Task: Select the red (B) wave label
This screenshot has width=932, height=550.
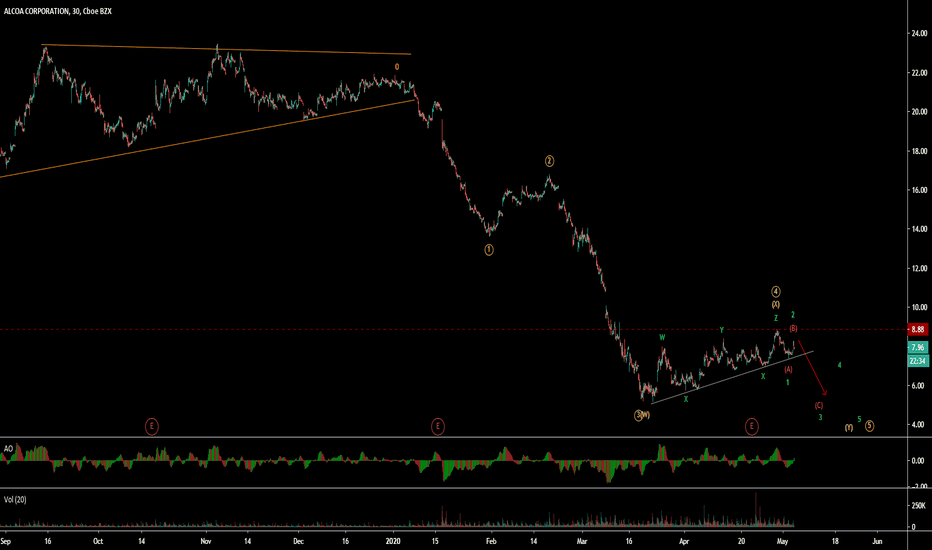Action: 794,328
